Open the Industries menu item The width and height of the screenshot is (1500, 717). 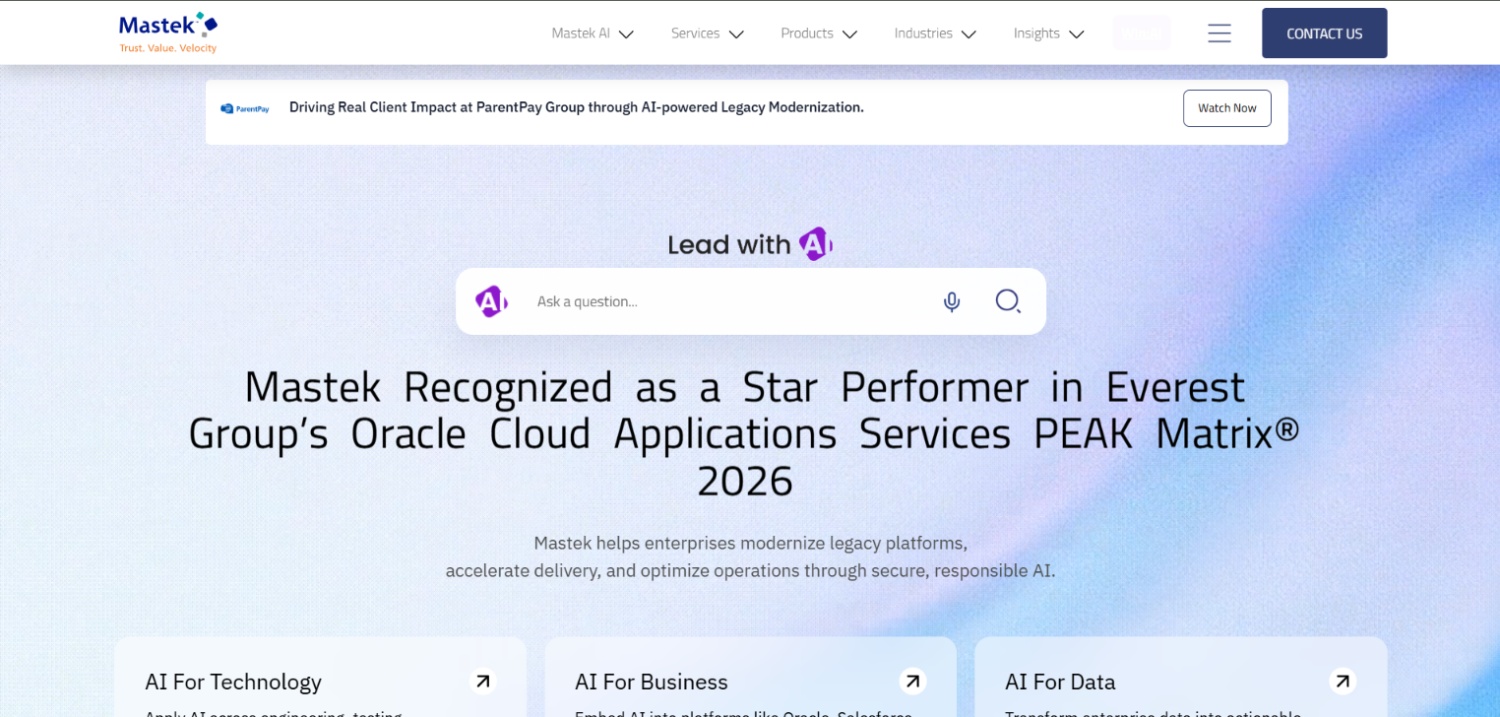click(x=923, y=33)
